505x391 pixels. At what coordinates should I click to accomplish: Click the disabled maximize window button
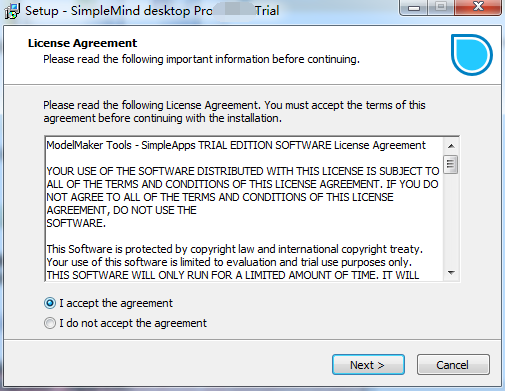tap(441, 7)
